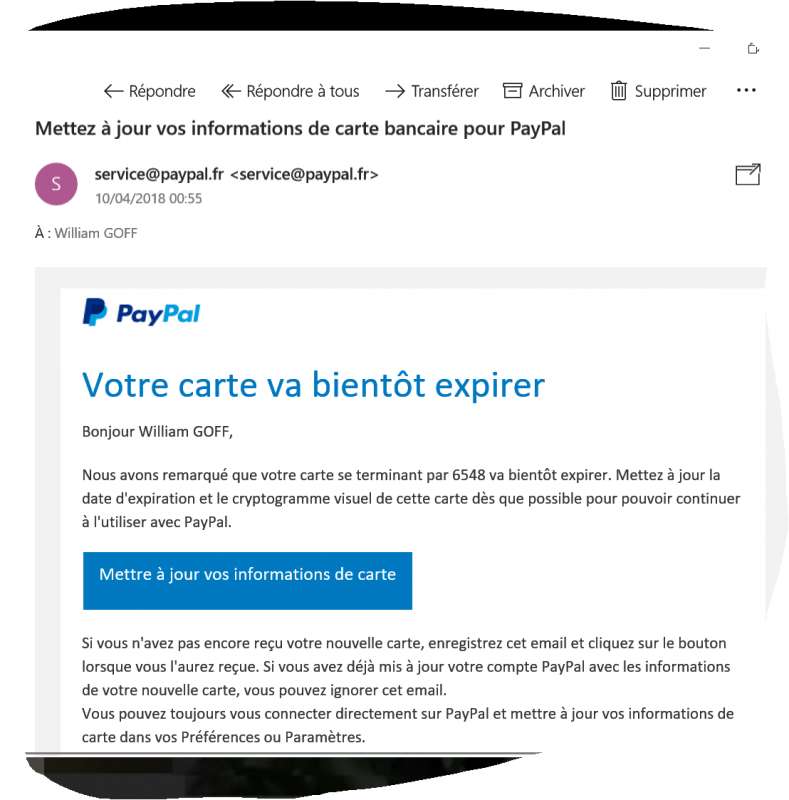Select the Transférer label
Image resolution: width=789 pixels, height=800 pixels.
pos(445,91)
